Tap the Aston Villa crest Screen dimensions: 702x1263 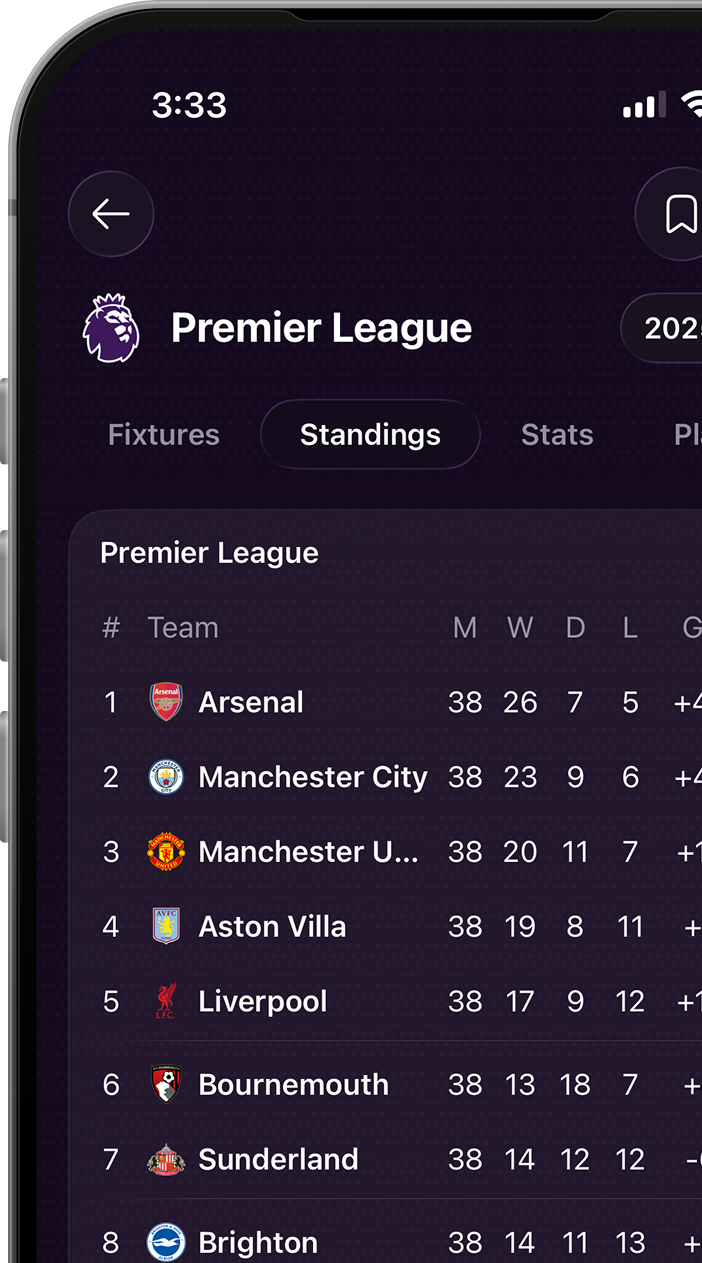pos(166,926)
